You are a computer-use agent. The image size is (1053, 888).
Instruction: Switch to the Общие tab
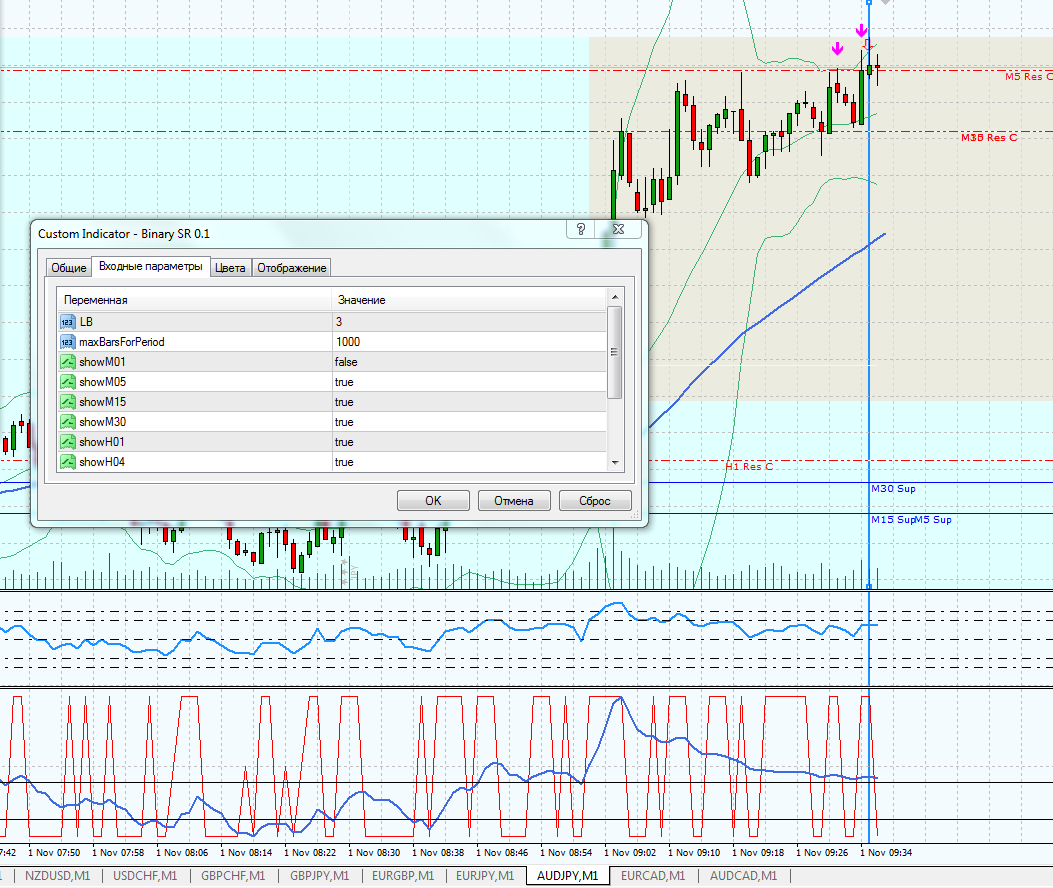coord(68,268)
